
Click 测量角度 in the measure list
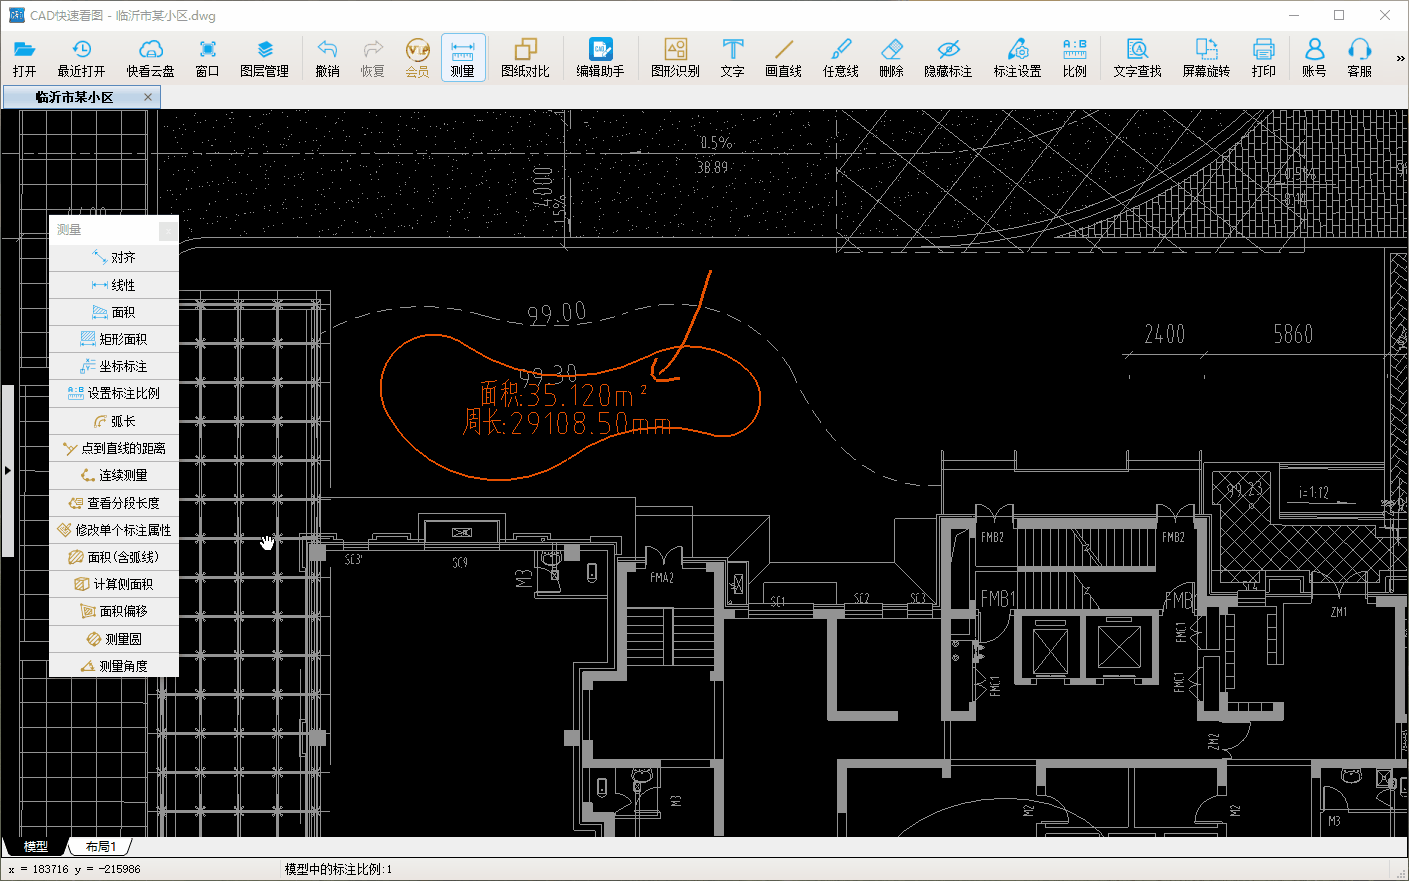tap(114, 666)
